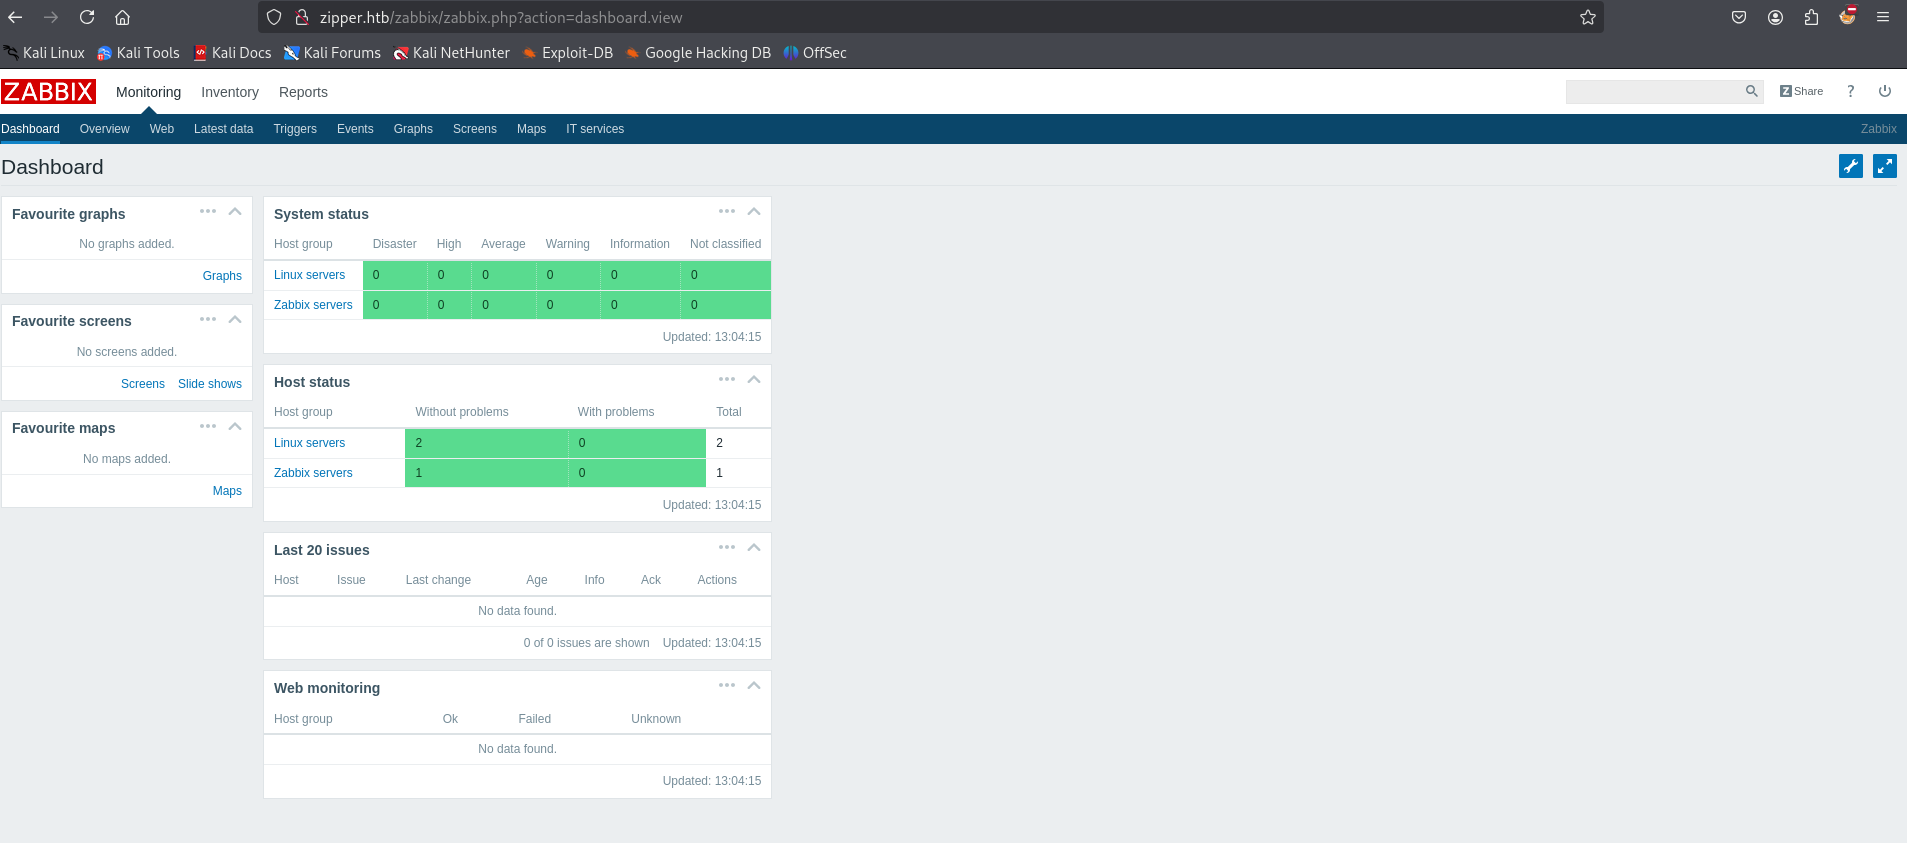
Task: Open Zabbix servers in Host status
Action: click(313, 473)
